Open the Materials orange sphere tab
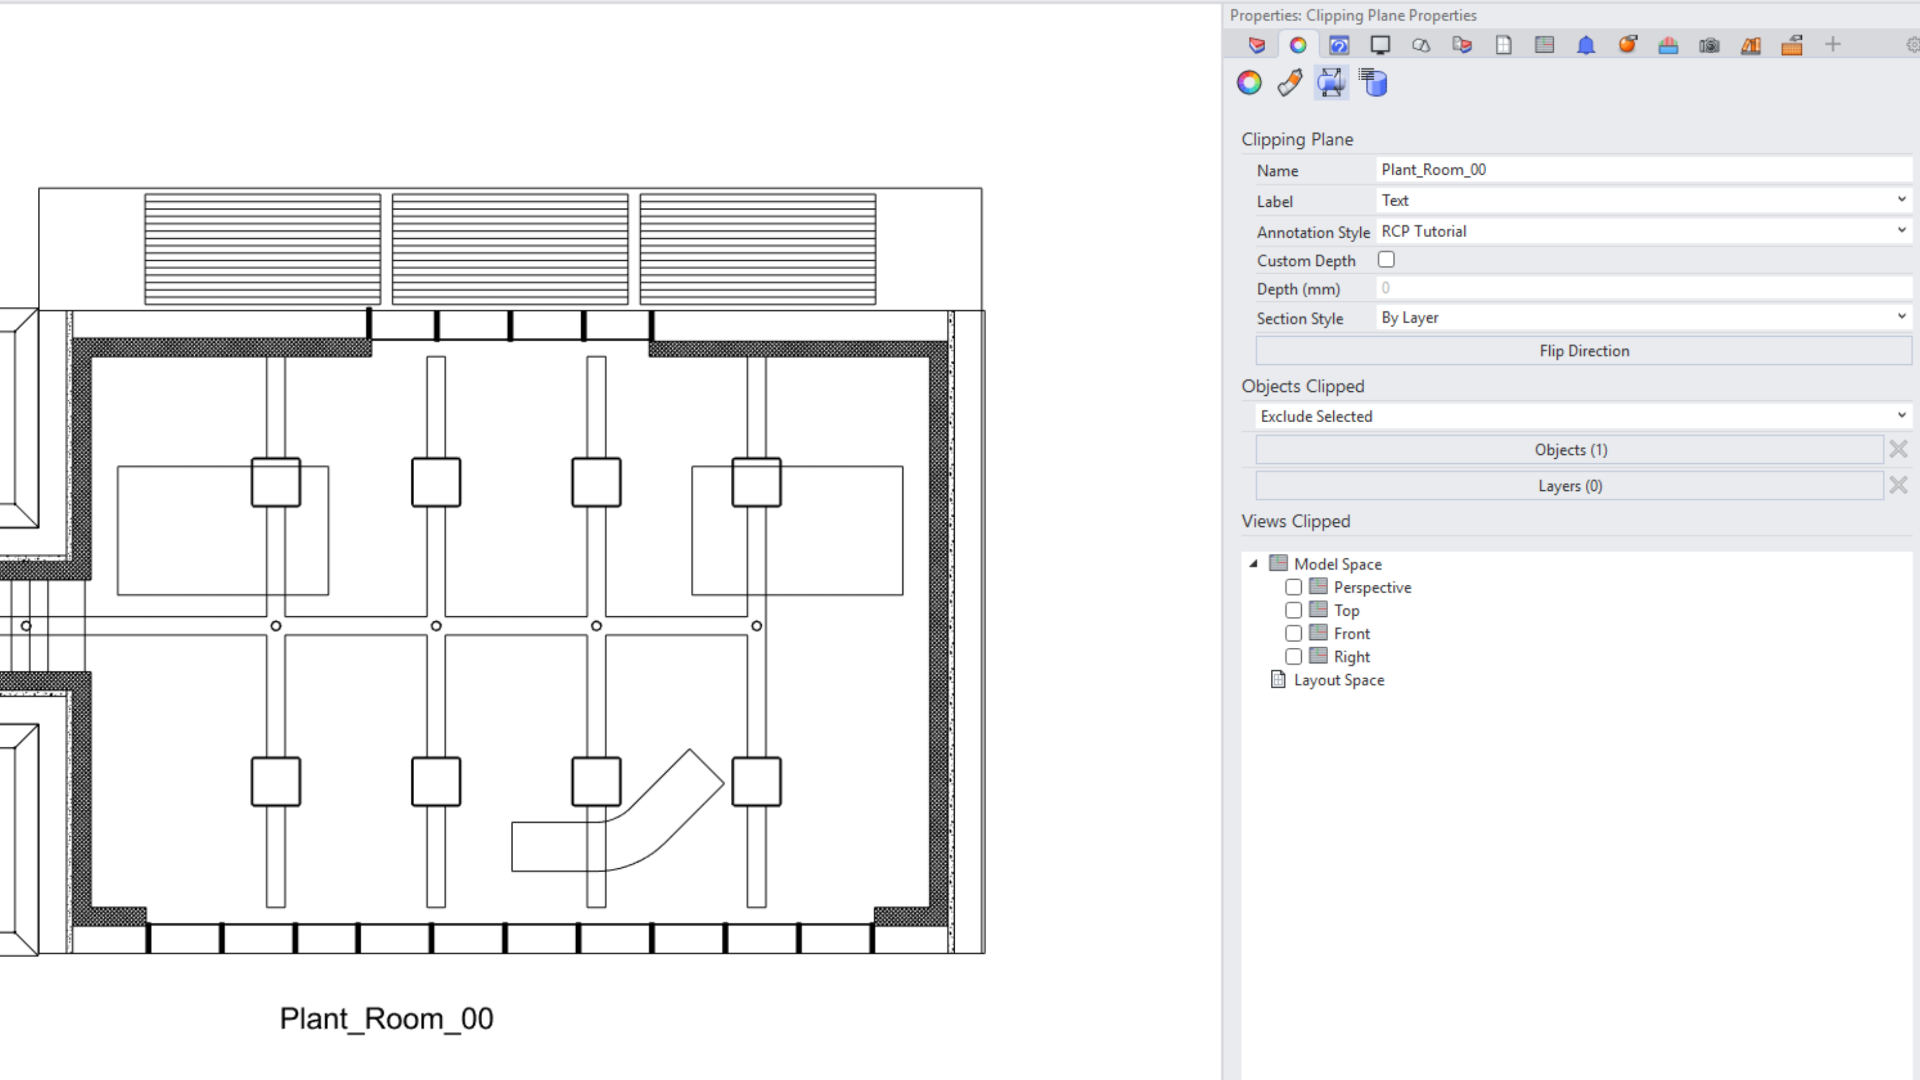Image resolution: width=1920 pixels, height=1080 pixels. point(1627,45)
